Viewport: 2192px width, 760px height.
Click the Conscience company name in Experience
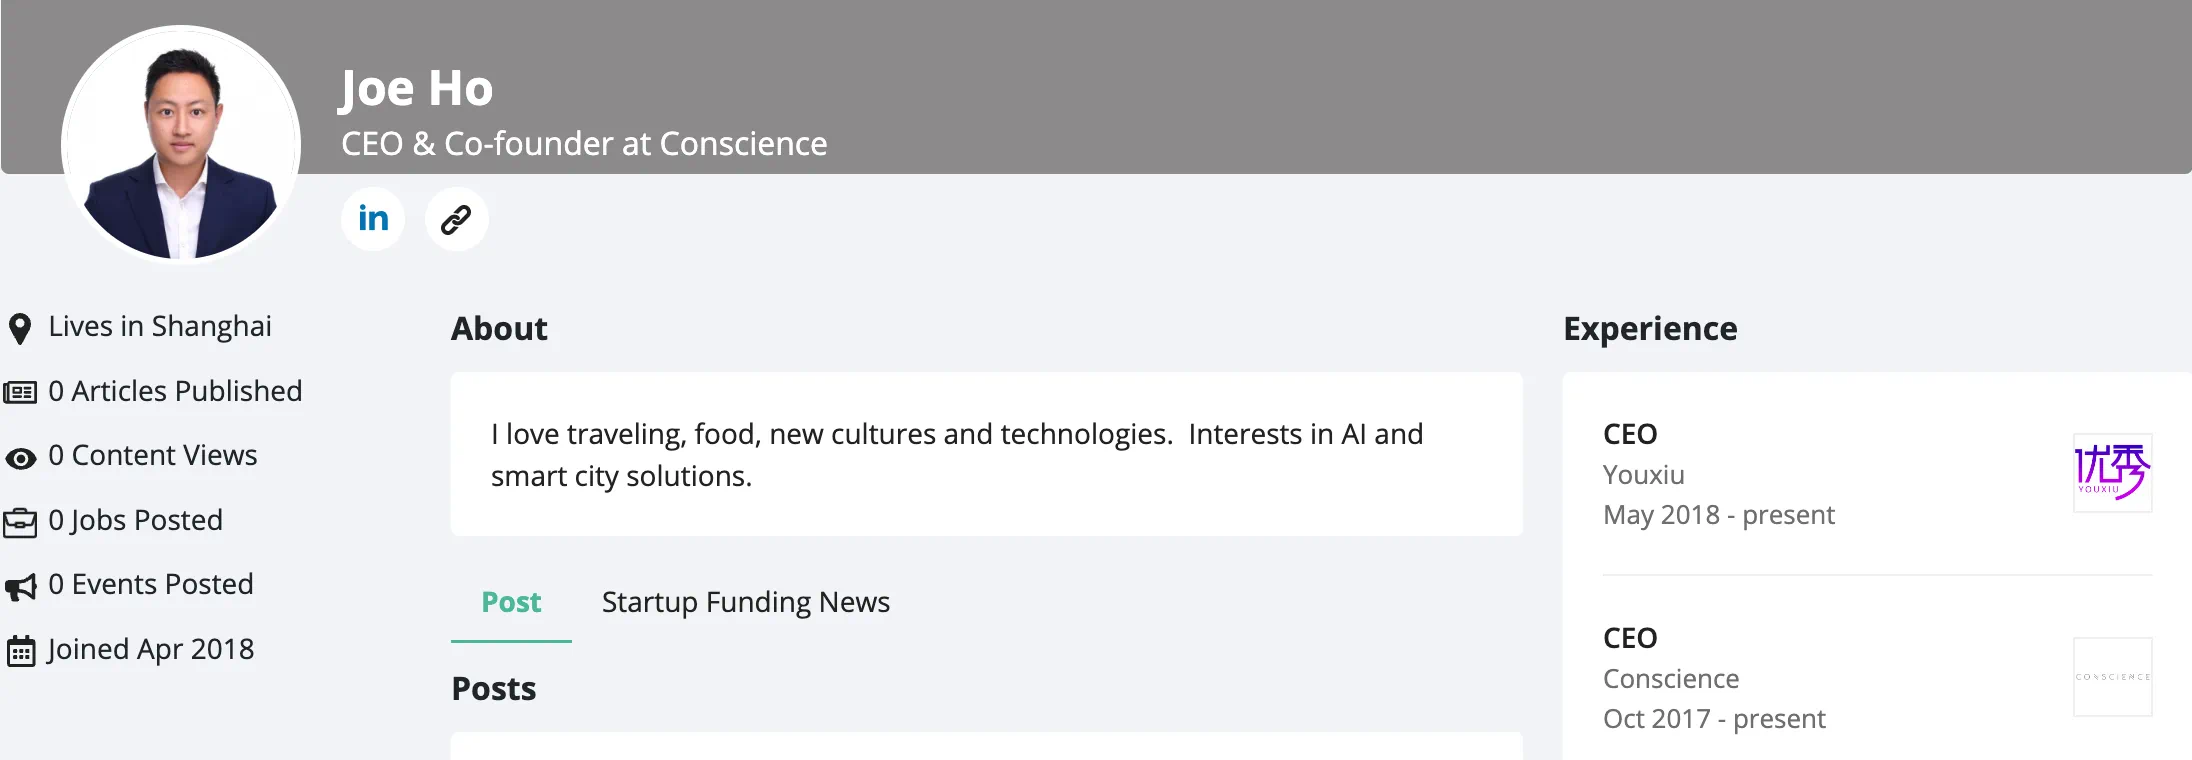pyautogui.click(x=1671, y=679)
